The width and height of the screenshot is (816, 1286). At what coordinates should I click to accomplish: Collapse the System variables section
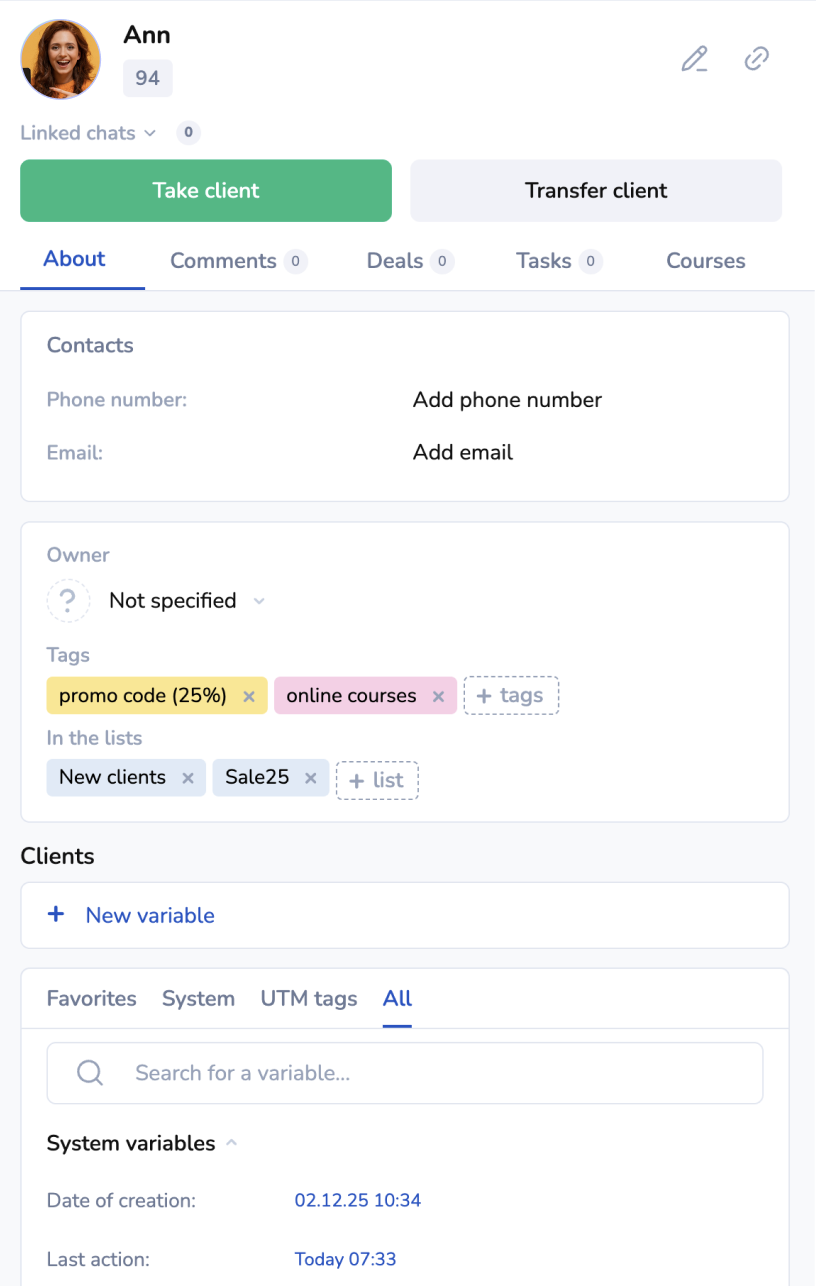click(x=231, y=1143)
